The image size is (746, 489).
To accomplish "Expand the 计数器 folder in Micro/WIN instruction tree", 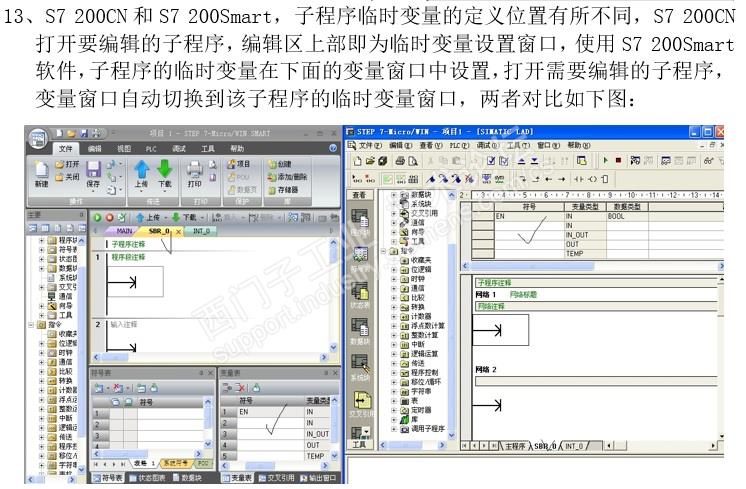I will (x=393, y=316).
